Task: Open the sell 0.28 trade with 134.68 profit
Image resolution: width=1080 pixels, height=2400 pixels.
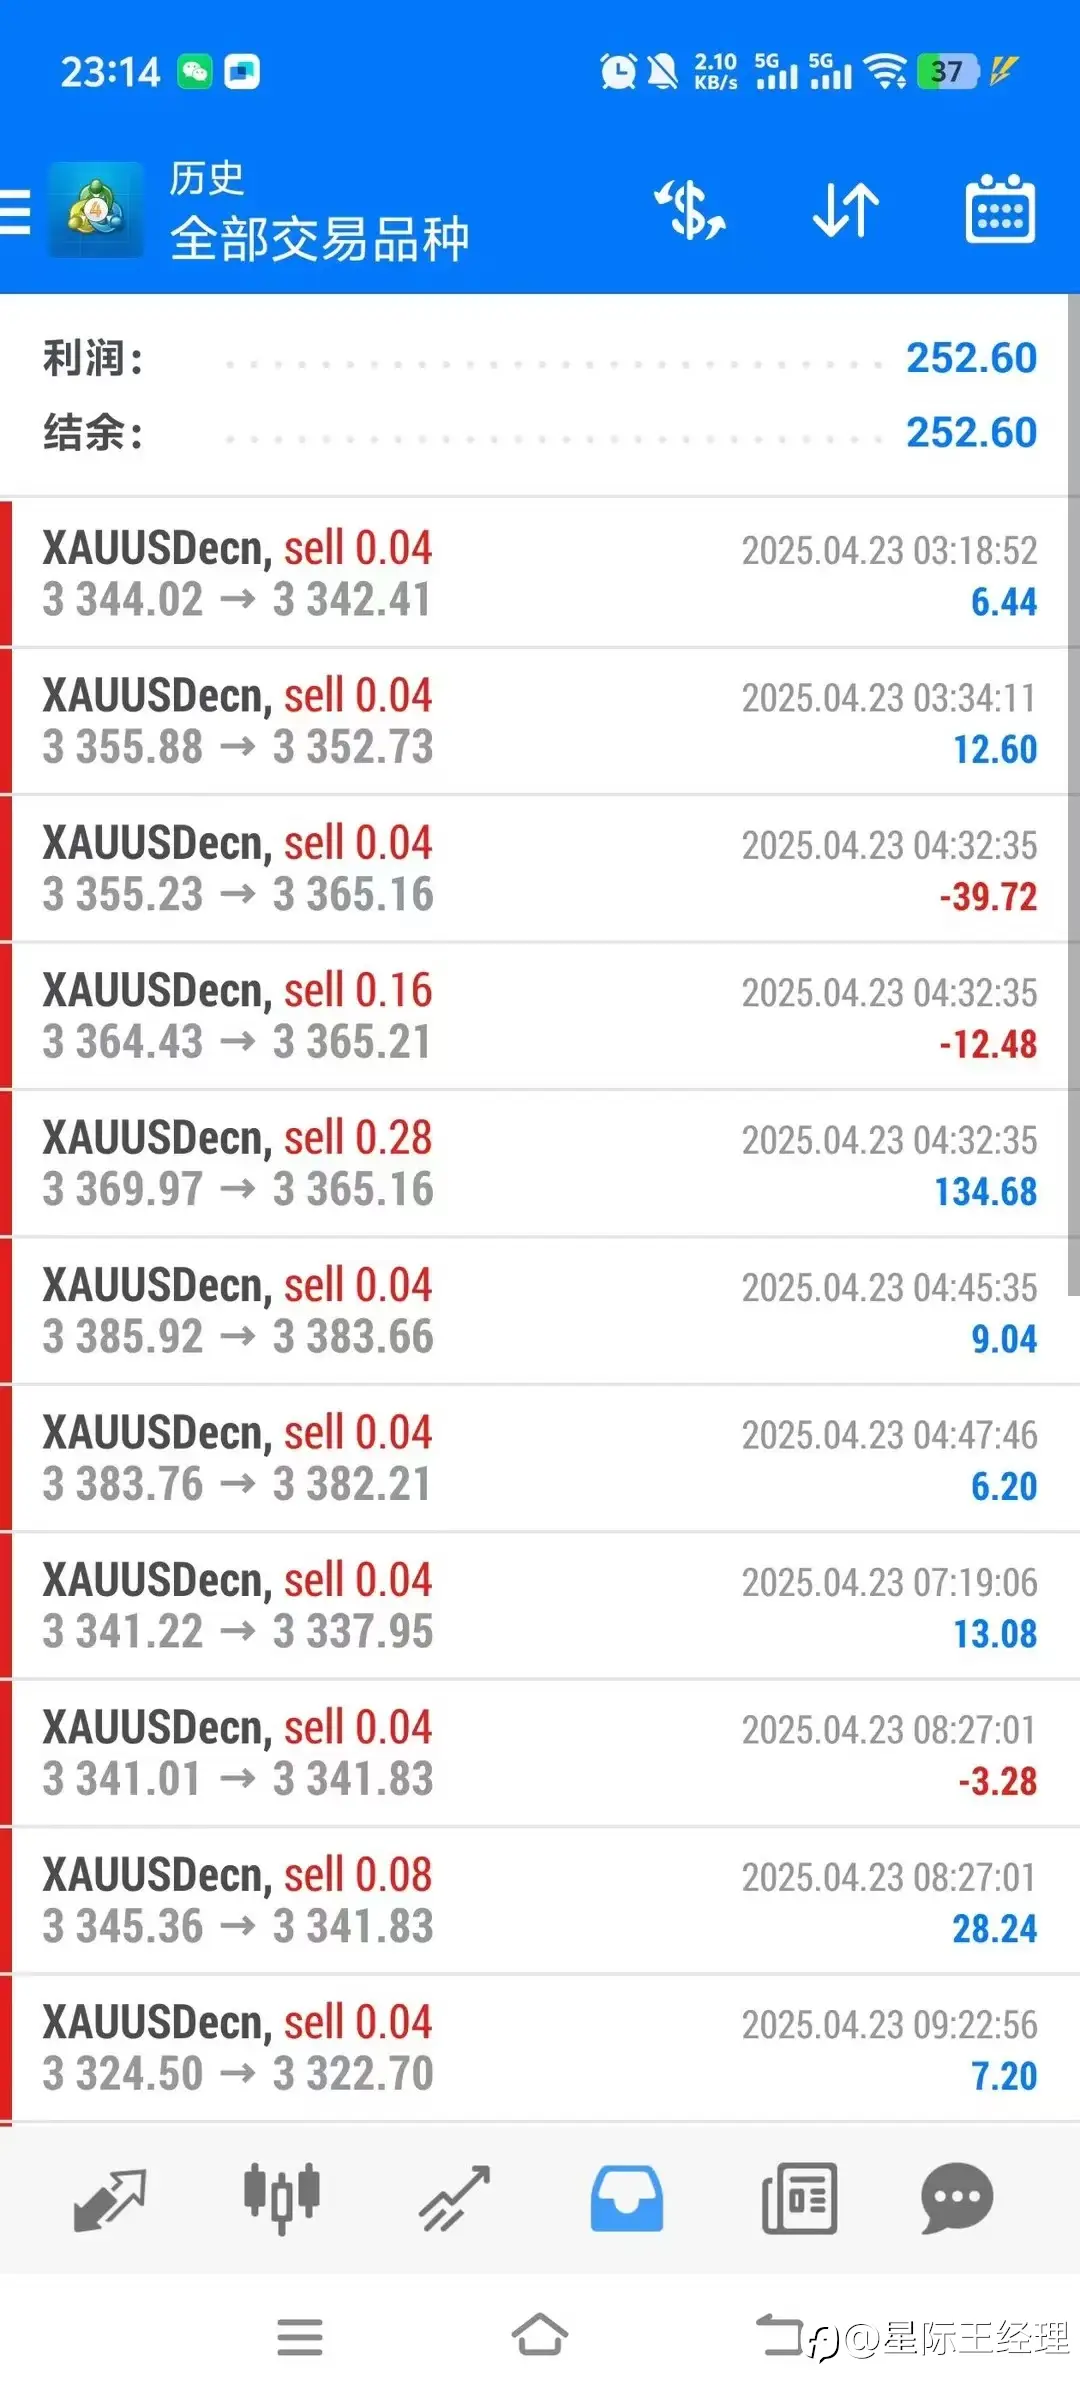Action: click(540, 1163)
